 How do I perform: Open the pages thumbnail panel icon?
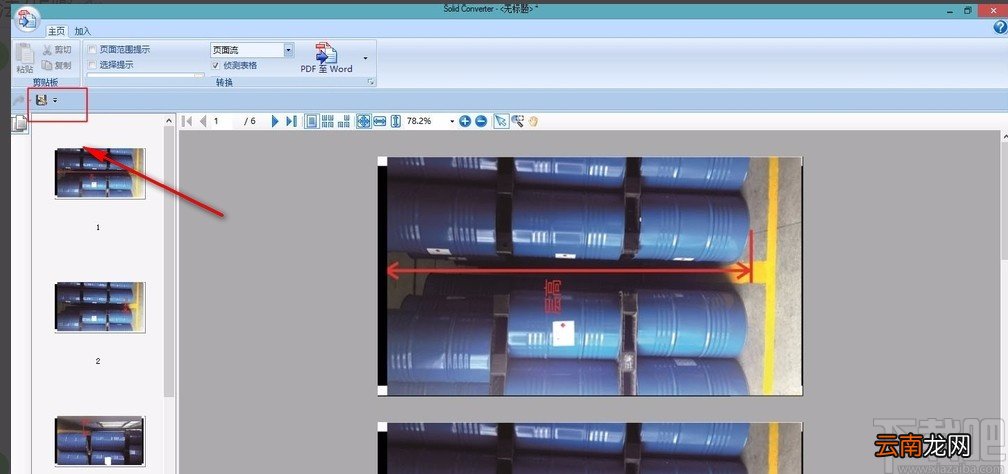click(21, 123)
